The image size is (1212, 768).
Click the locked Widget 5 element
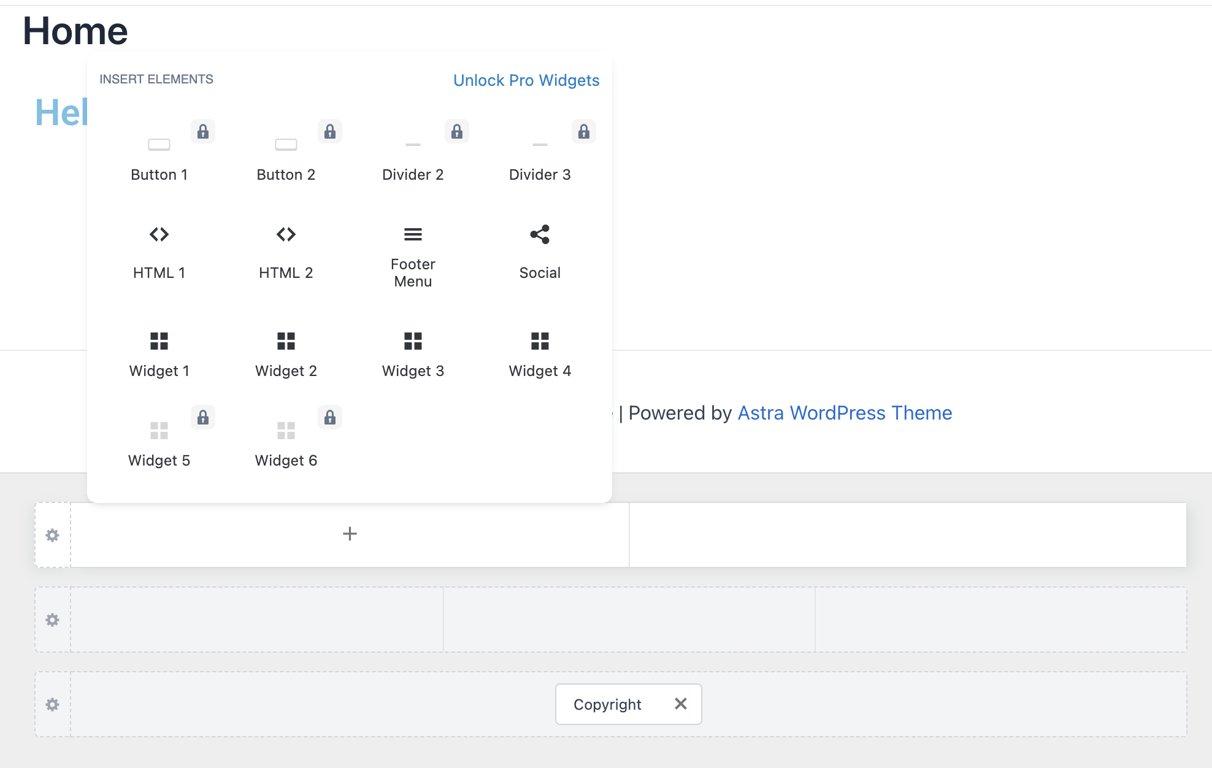pos(159,440)
